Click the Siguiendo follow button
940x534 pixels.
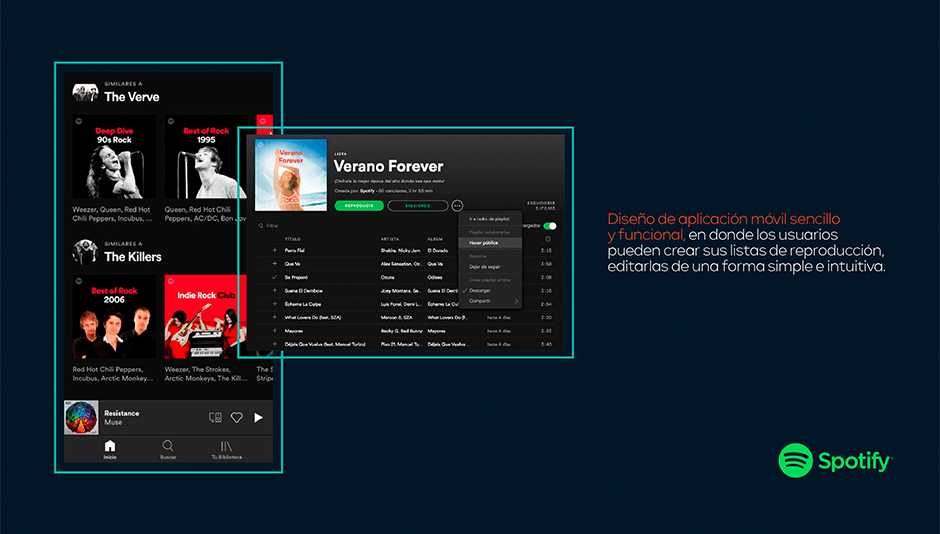(x=418, y=206)
